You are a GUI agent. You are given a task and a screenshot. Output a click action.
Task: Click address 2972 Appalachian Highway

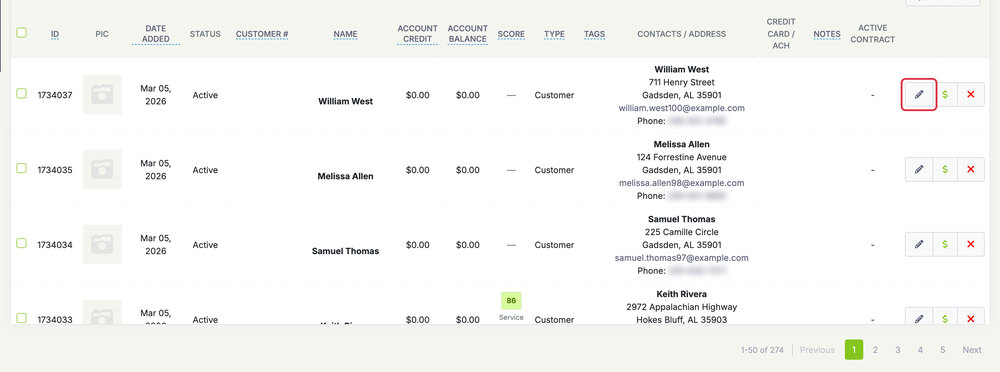tap(681, 307)
